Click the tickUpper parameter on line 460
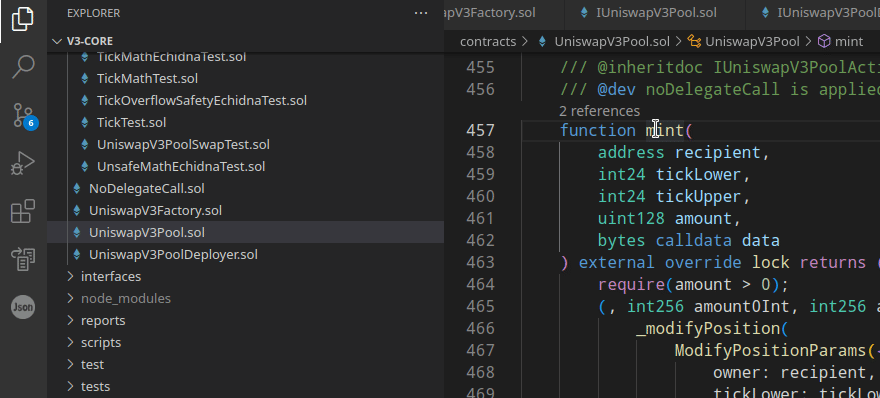Image resolution: width=880 pixels, height=398 pixels. point(698,196)
